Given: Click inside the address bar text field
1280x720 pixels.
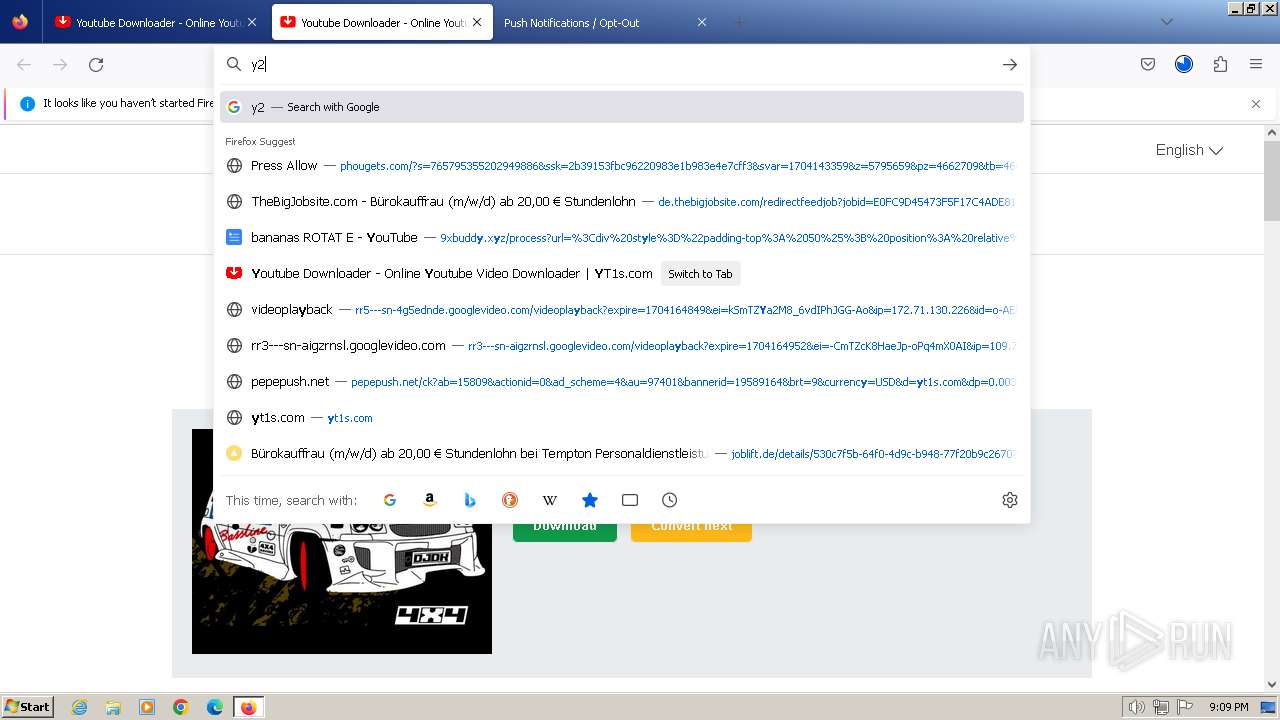Looking at the screenshot, I should [x=620, y=64].
